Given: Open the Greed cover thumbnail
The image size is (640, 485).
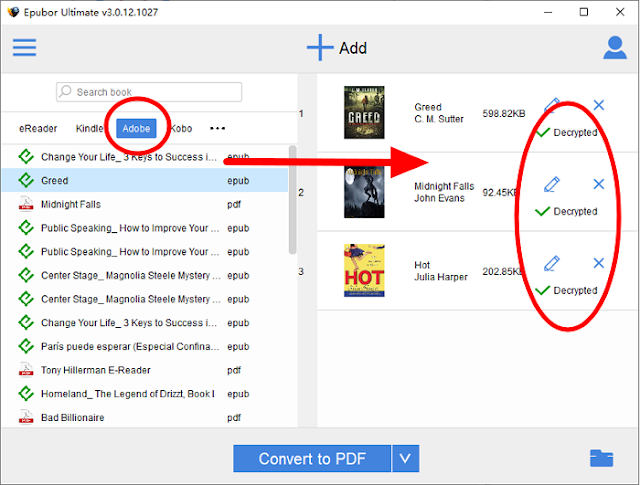Looking at the screenshot, I should click(x=364, y=112).
